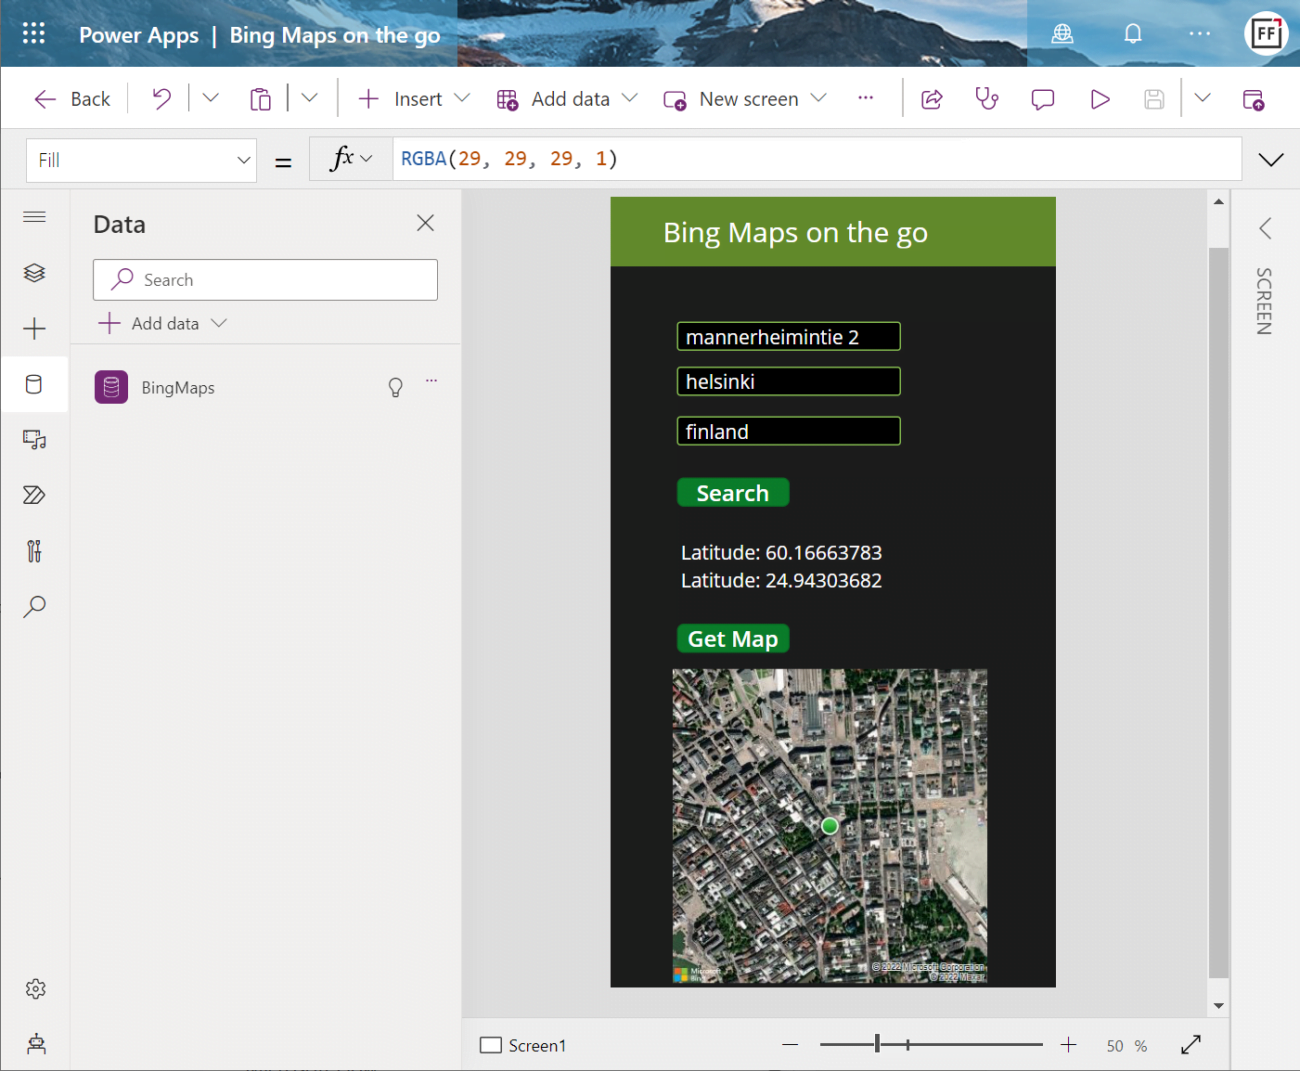Expand the Add data dropdown arrow
The width and height of the screenshot is (1300, 1071).
[630, 98]
